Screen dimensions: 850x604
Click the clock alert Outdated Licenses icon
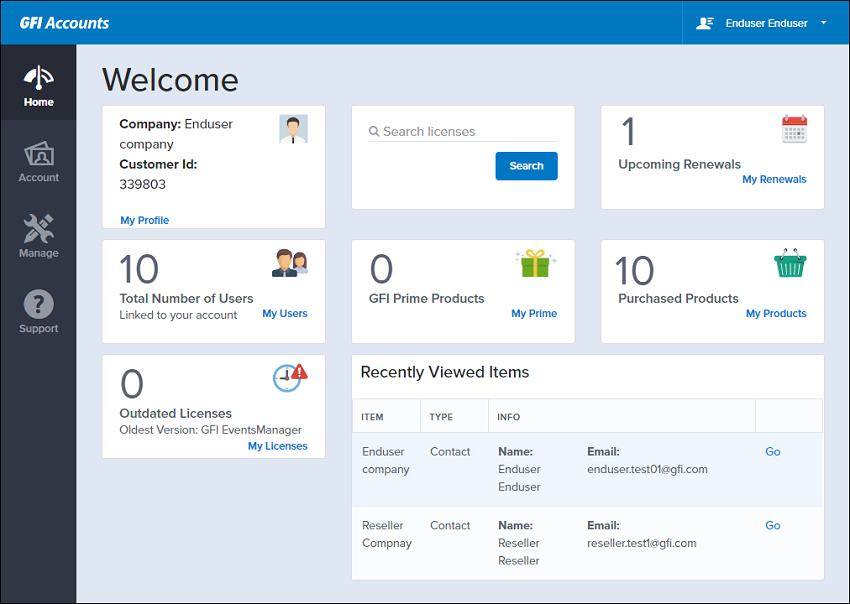[290, 378]
